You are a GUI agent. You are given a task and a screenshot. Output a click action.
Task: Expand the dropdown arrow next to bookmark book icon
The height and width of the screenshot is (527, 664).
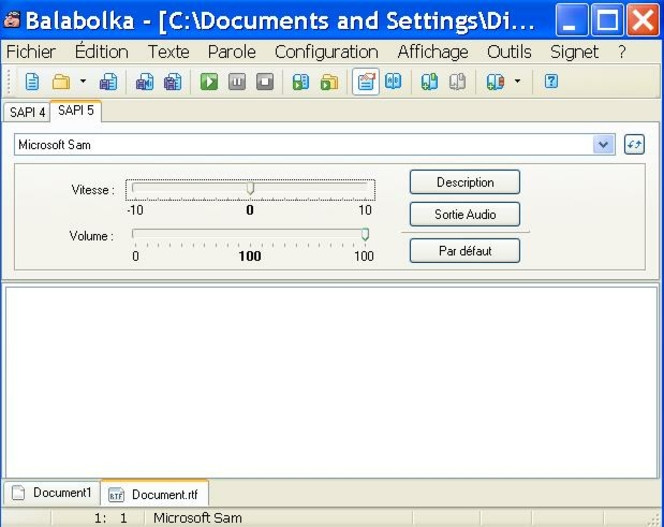point(517,80)
